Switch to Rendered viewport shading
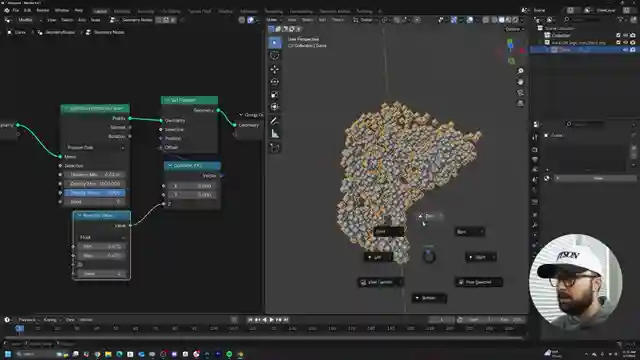This screenshot has width=640, height=360. (x=515, y=20)
